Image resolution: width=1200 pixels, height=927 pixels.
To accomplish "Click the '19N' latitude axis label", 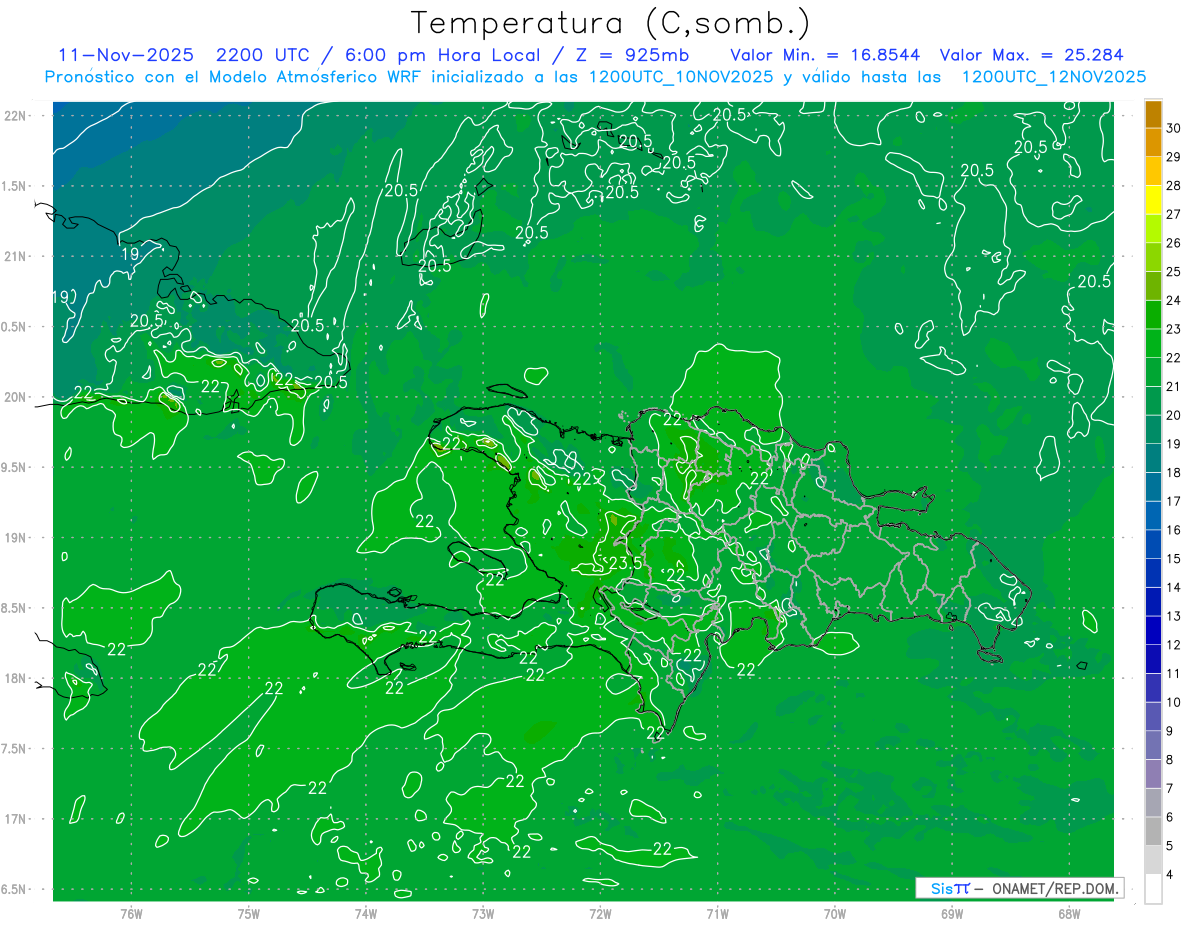I will pyautogui.click(x=15, y=537).
